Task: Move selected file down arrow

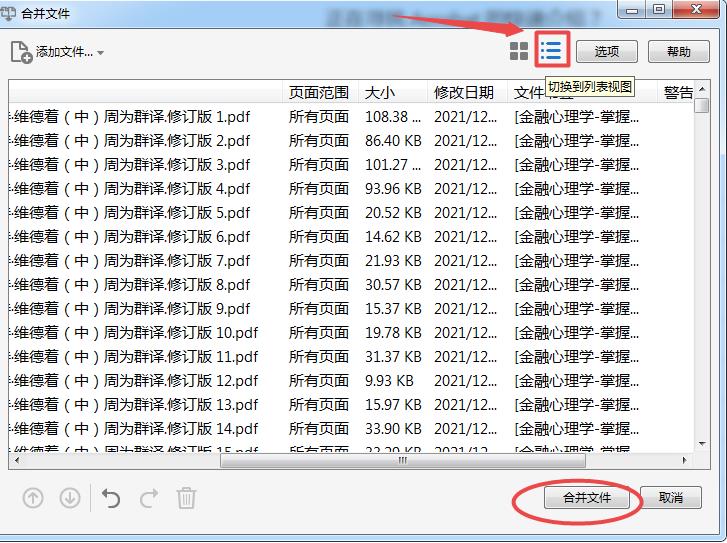Action: click(x=70, y=497)
